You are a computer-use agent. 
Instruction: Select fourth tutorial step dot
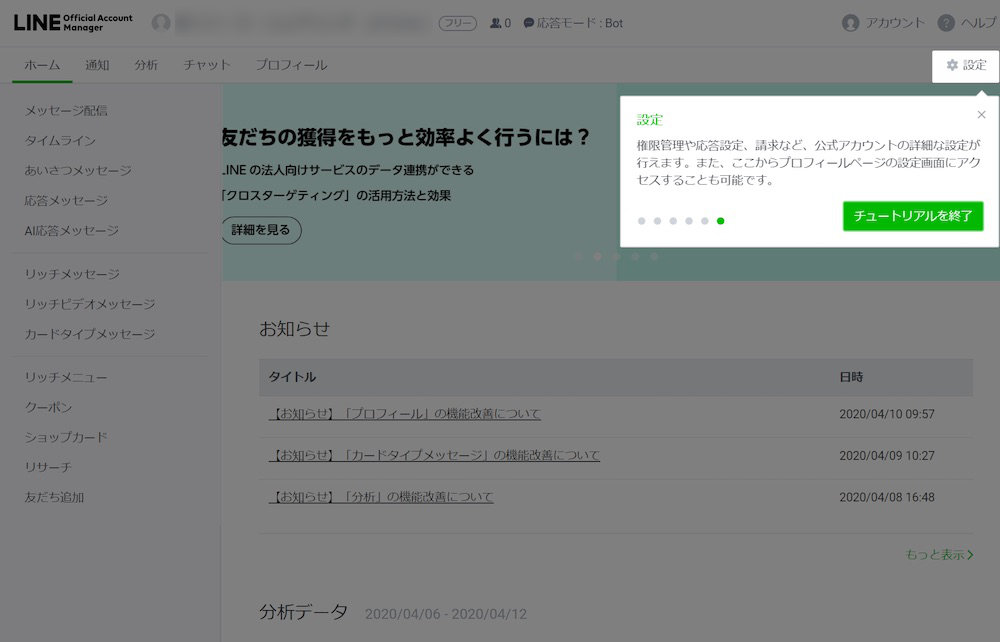689,221
